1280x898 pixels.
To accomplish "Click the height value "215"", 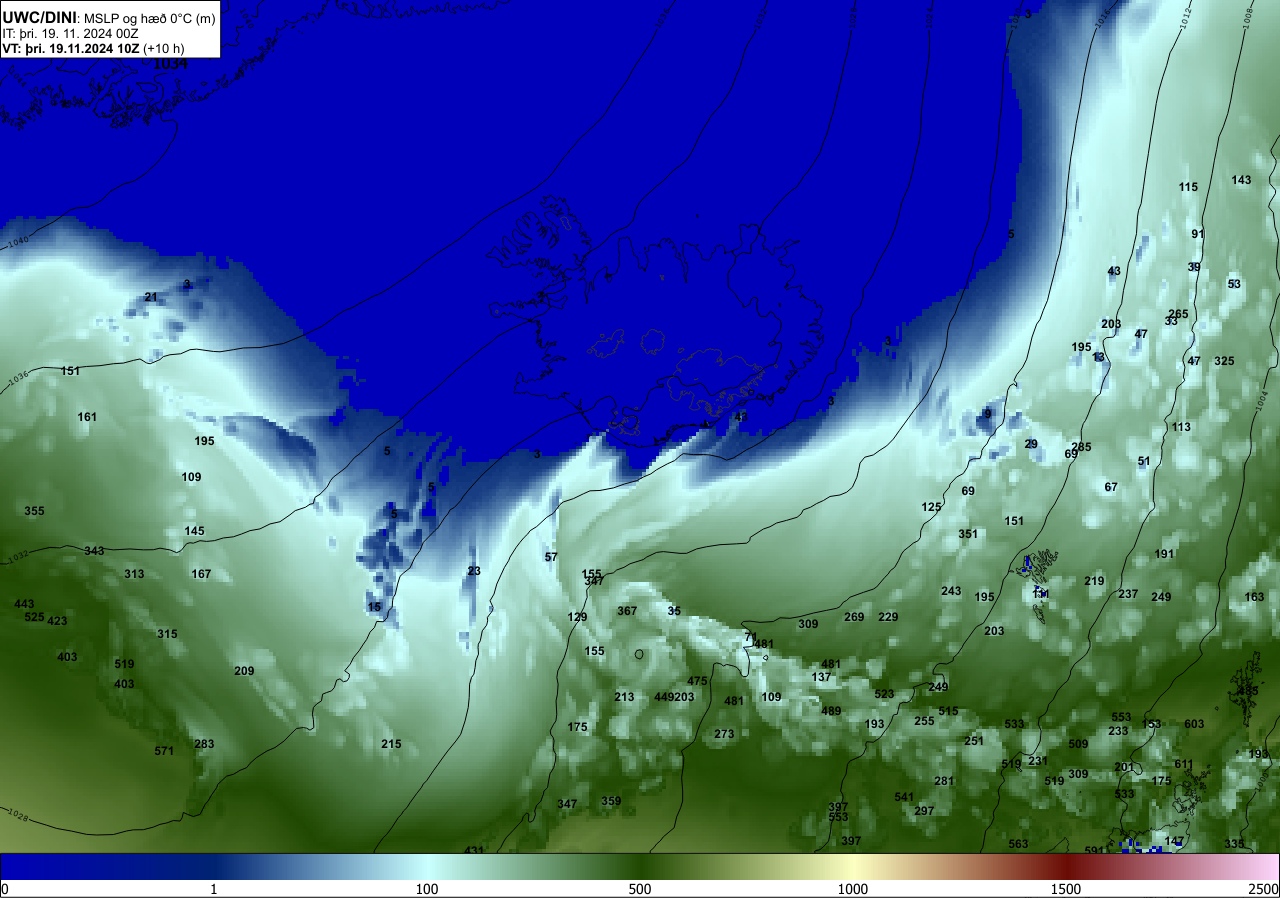I will 391,744.
